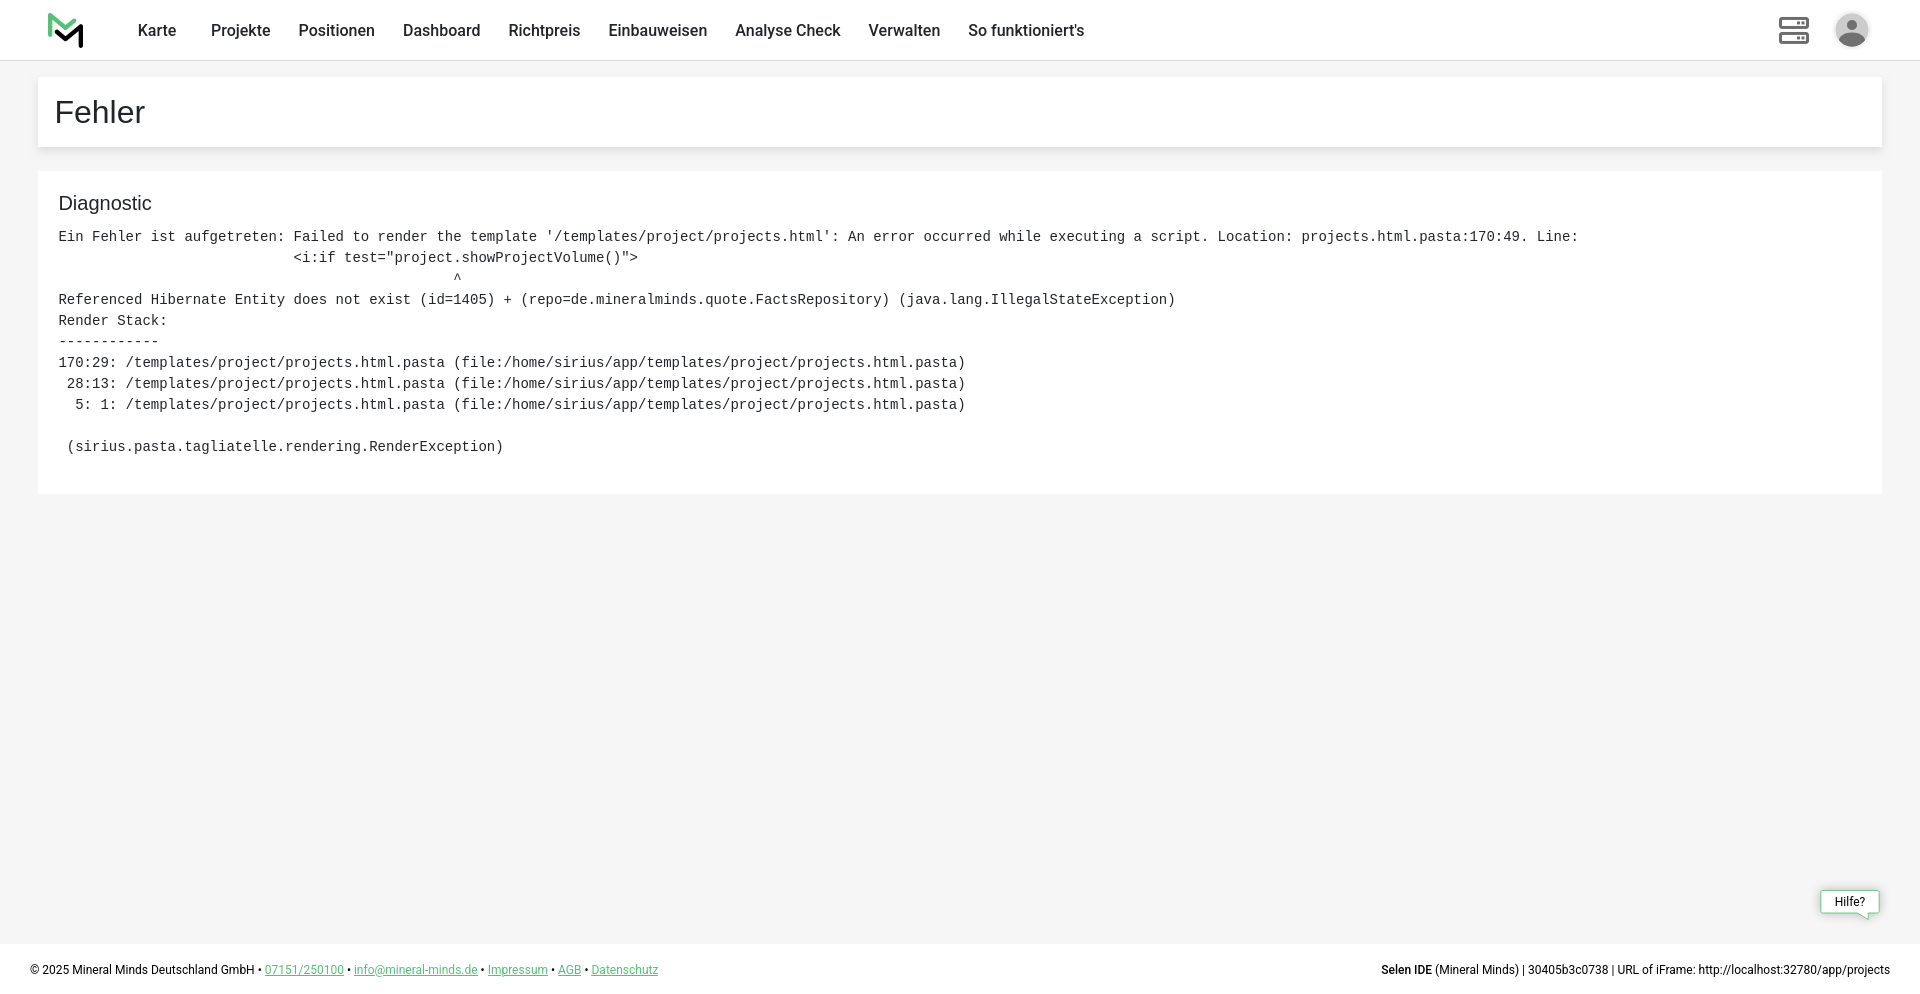Open the user profile avatar
The image size is (1920, 994).
1851,31
